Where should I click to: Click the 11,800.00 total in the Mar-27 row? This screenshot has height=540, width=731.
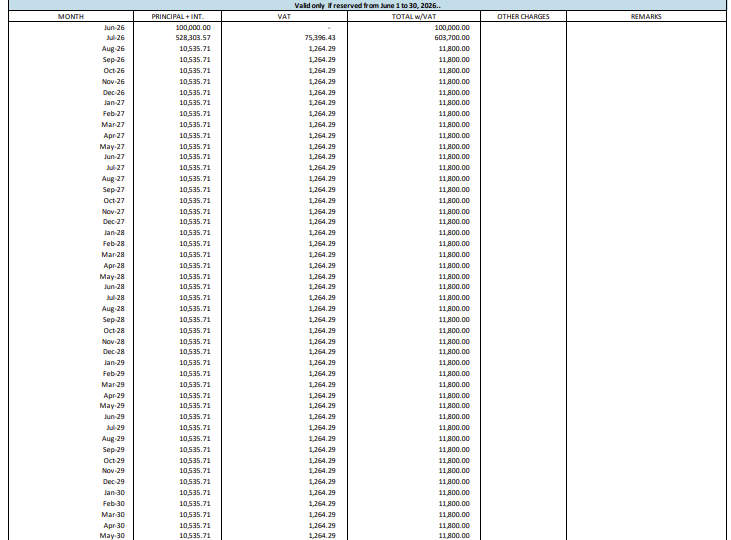click(x=454, y=125)
